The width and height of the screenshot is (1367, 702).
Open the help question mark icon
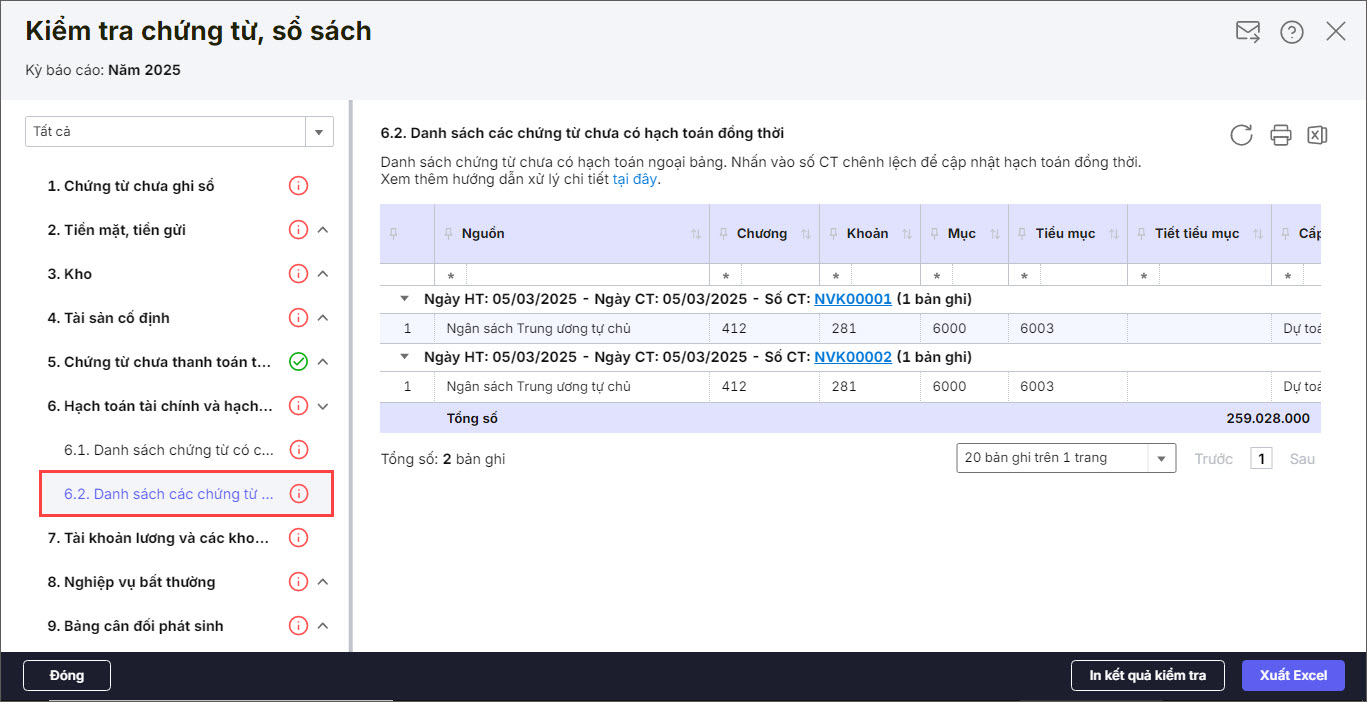pyautogui.click(x=1292, y=32)
